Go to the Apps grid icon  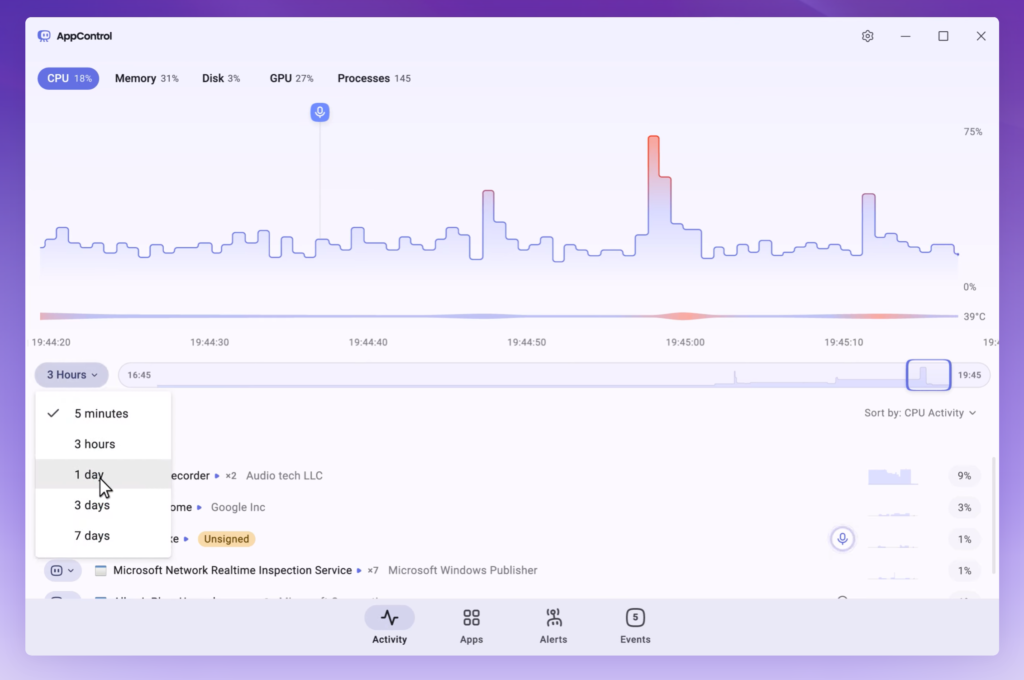click(471, 618)
